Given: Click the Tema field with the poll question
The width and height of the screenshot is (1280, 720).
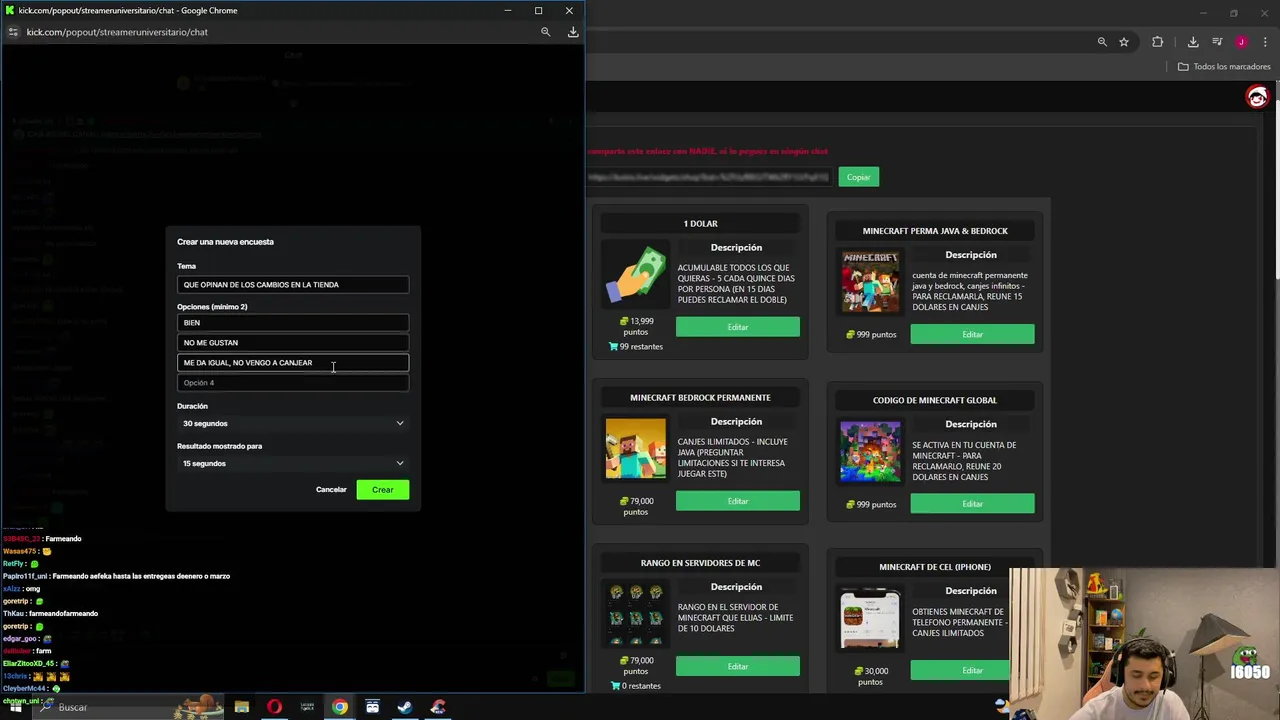Looking at the screenshot, I should click(293, 285).
